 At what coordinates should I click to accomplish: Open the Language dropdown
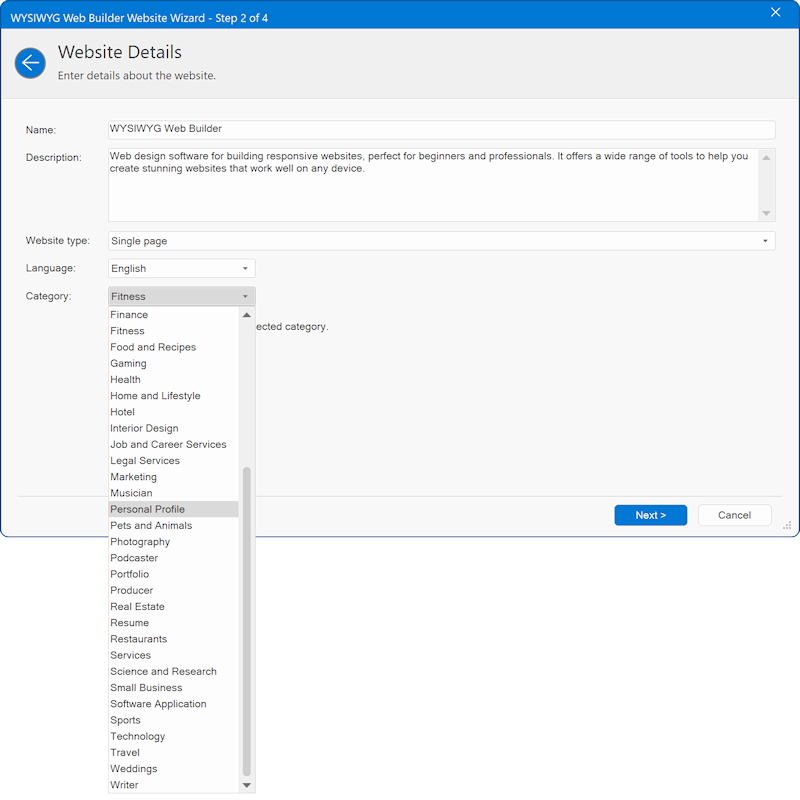click(x=182, y=268)
